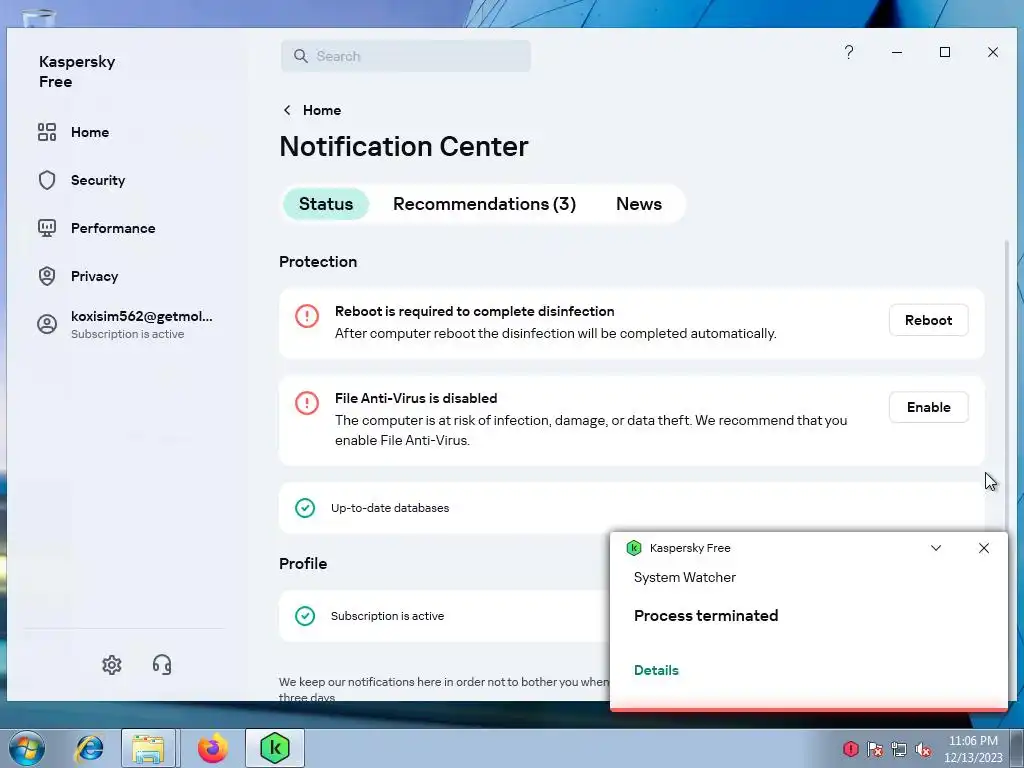Open the Privacy section

pyautogui.click(x=78, y=276)
